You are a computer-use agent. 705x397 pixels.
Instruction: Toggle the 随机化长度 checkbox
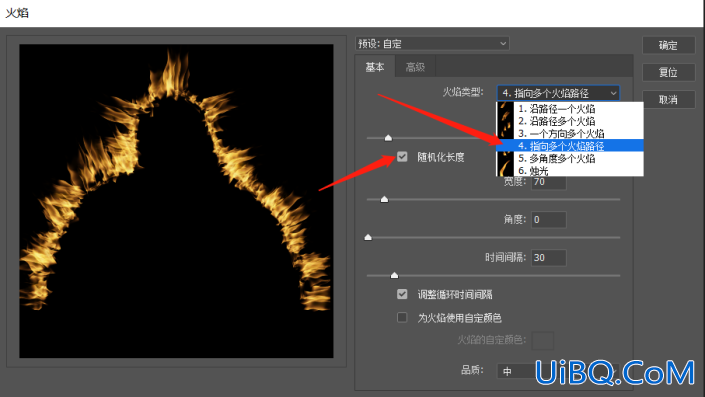click(x=402, y=156)
